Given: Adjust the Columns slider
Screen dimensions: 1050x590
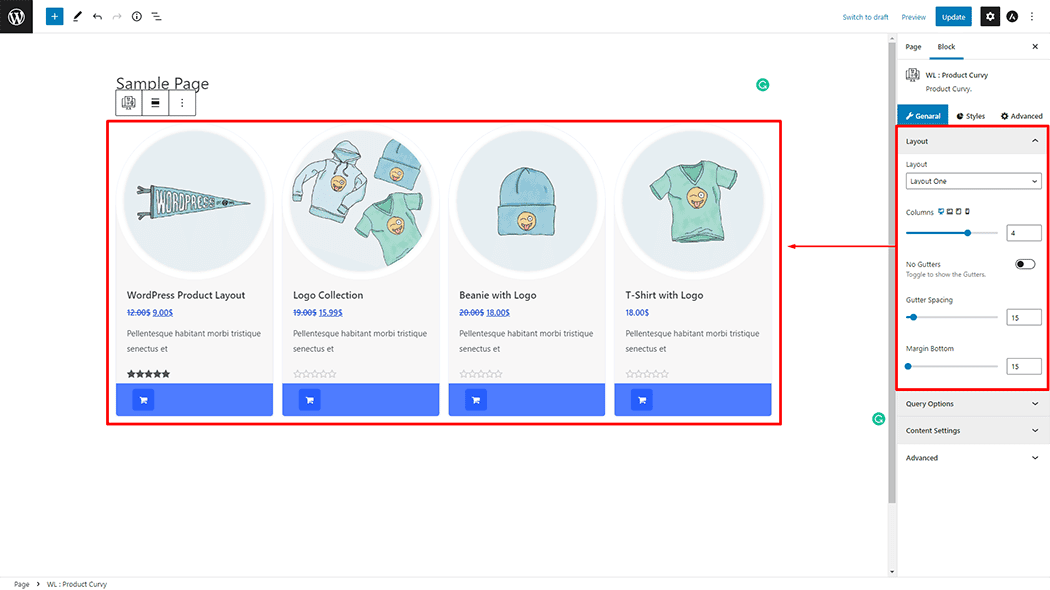Looking at the screenshot, I should pyautogui.click(x=967, y=233).
